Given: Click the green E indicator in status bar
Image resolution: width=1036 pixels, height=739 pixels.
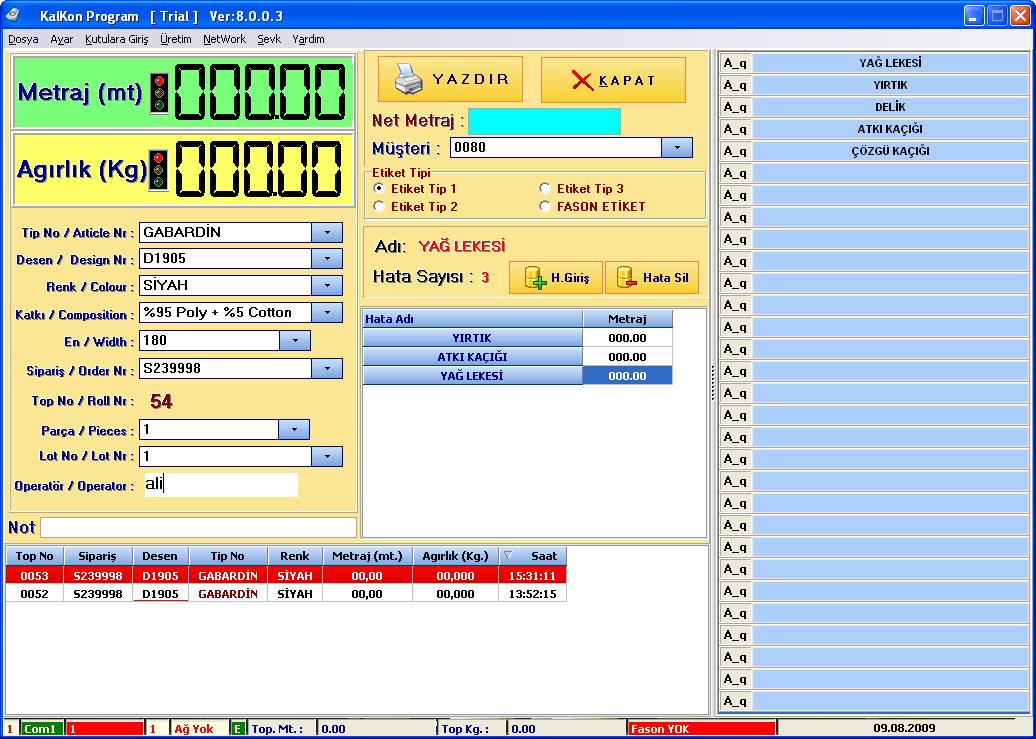Looking at the screenshot, I should pos(237,728).
